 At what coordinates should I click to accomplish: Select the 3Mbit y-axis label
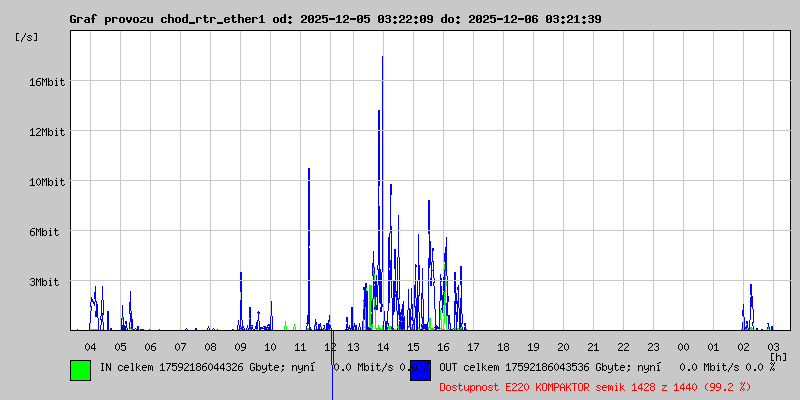pos(46,282)
